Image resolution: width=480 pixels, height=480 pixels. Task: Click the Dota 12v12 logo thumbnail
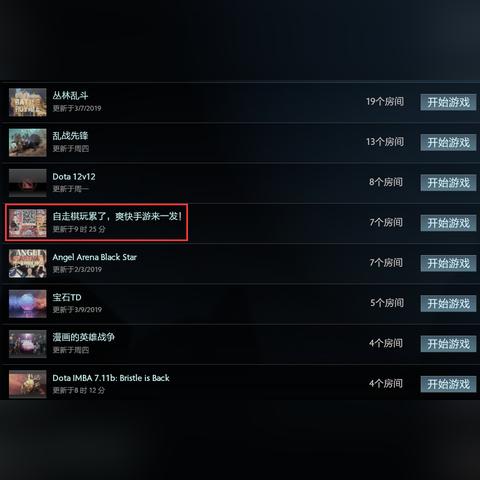point(28,183)
